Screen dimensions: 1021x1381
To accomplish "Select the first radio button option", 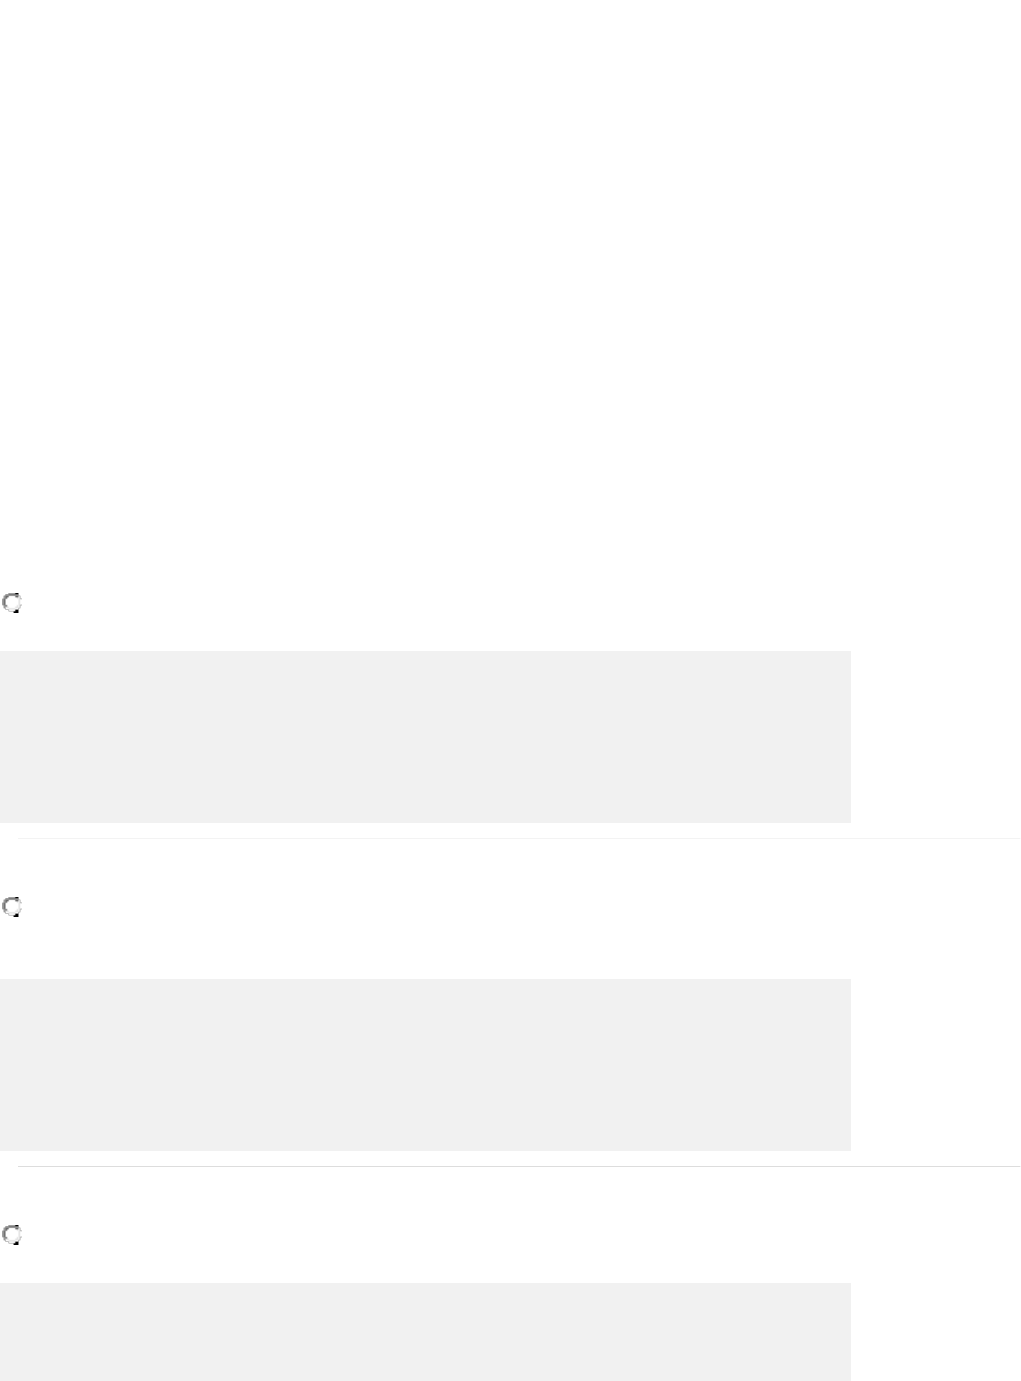I will coord(12,603).
